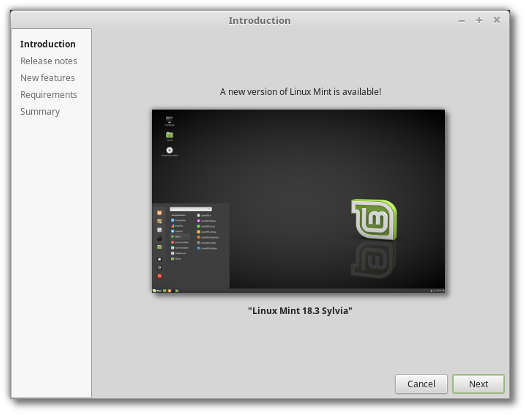The image size is (526, 415).
Task: Select Introduction in the sidebar
Action: [x=48, y=44]
